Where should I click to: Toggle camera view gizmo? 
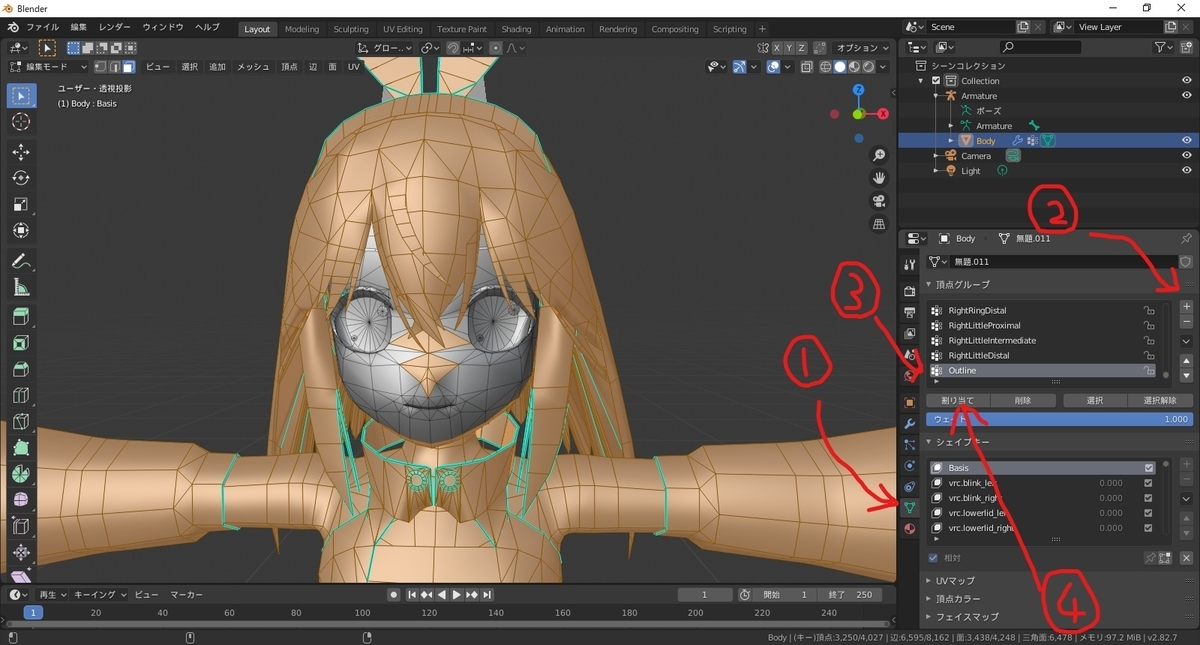click(x=879, y=201)
